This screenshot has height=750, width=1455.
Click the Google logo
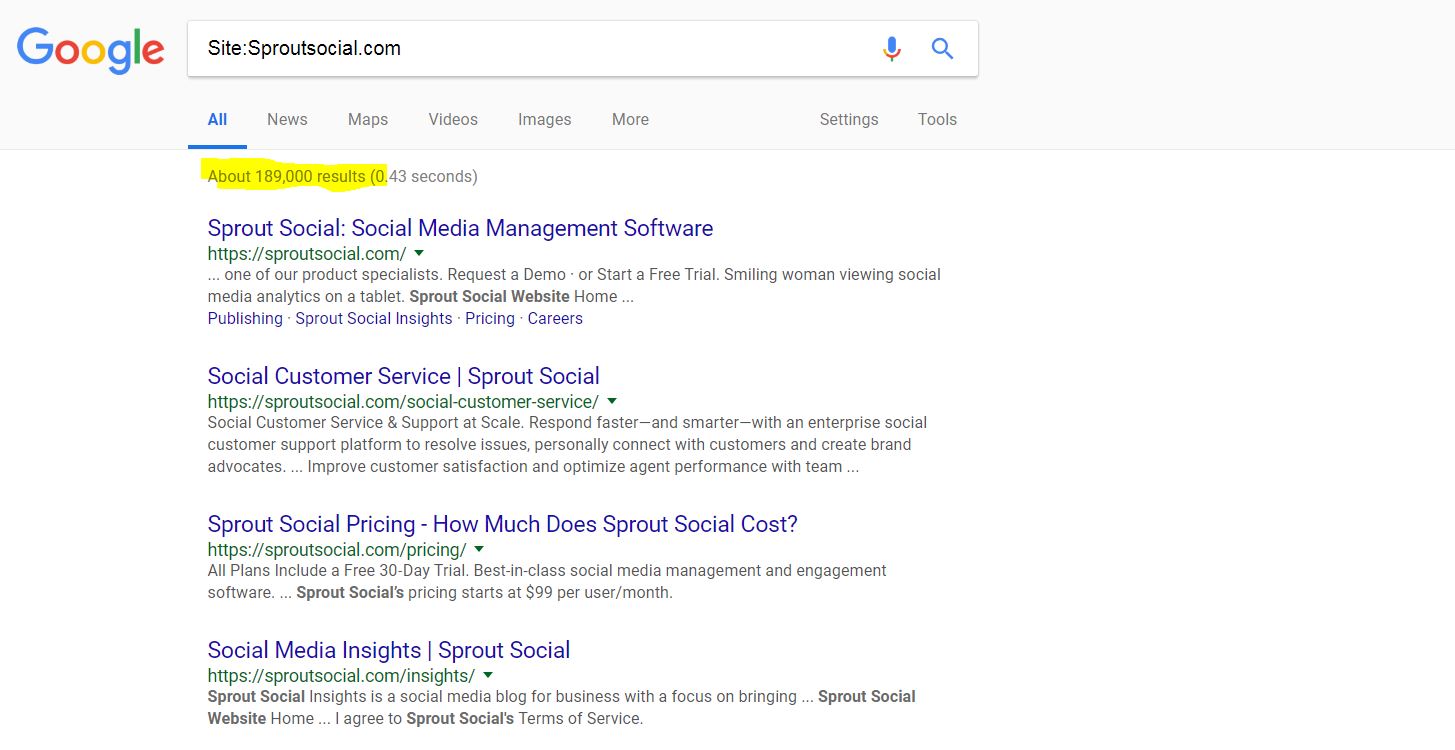(90, 49)
